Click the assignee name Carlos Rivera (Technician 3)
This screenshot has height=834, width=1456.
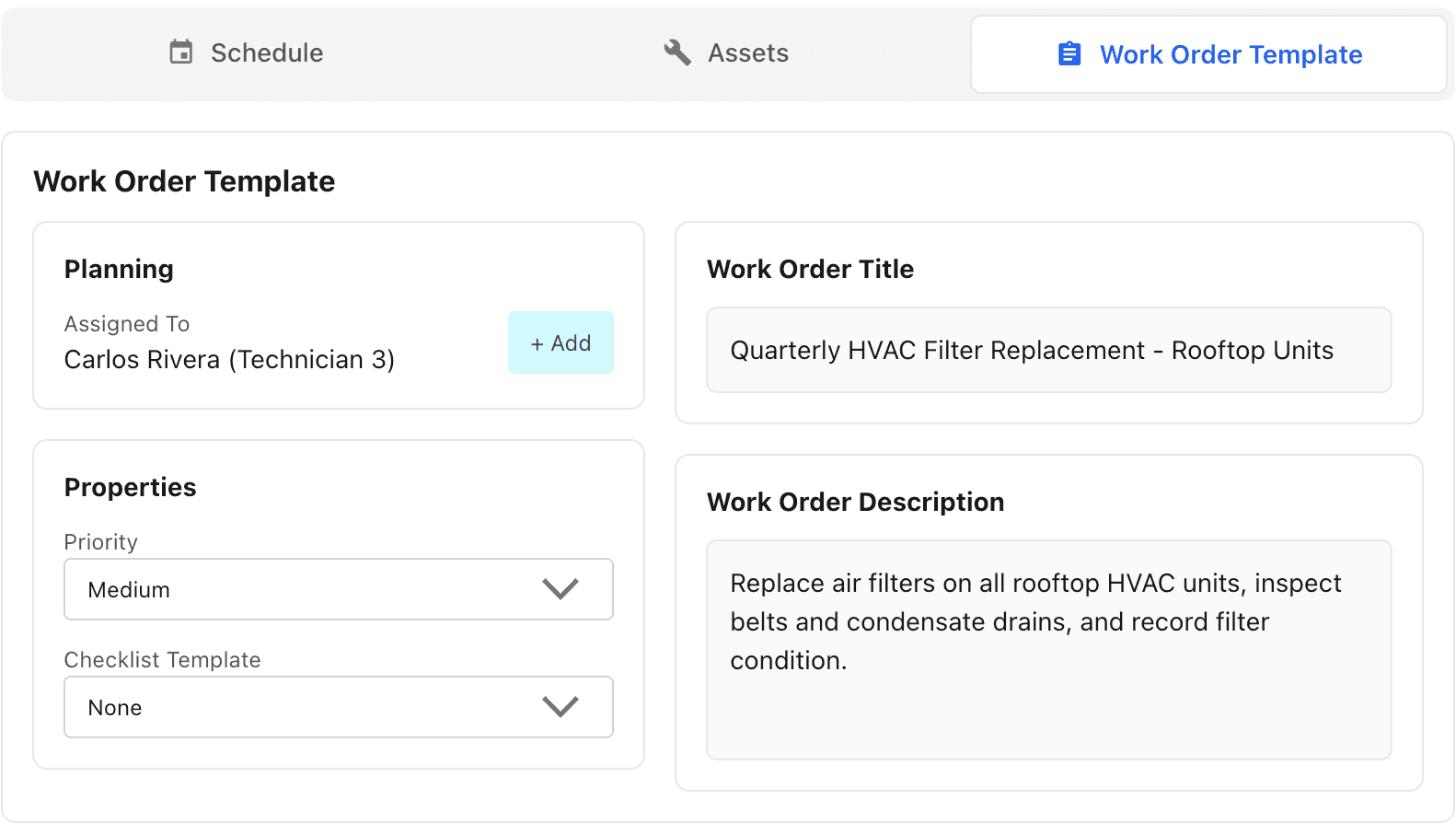click(x=229, y=360)
